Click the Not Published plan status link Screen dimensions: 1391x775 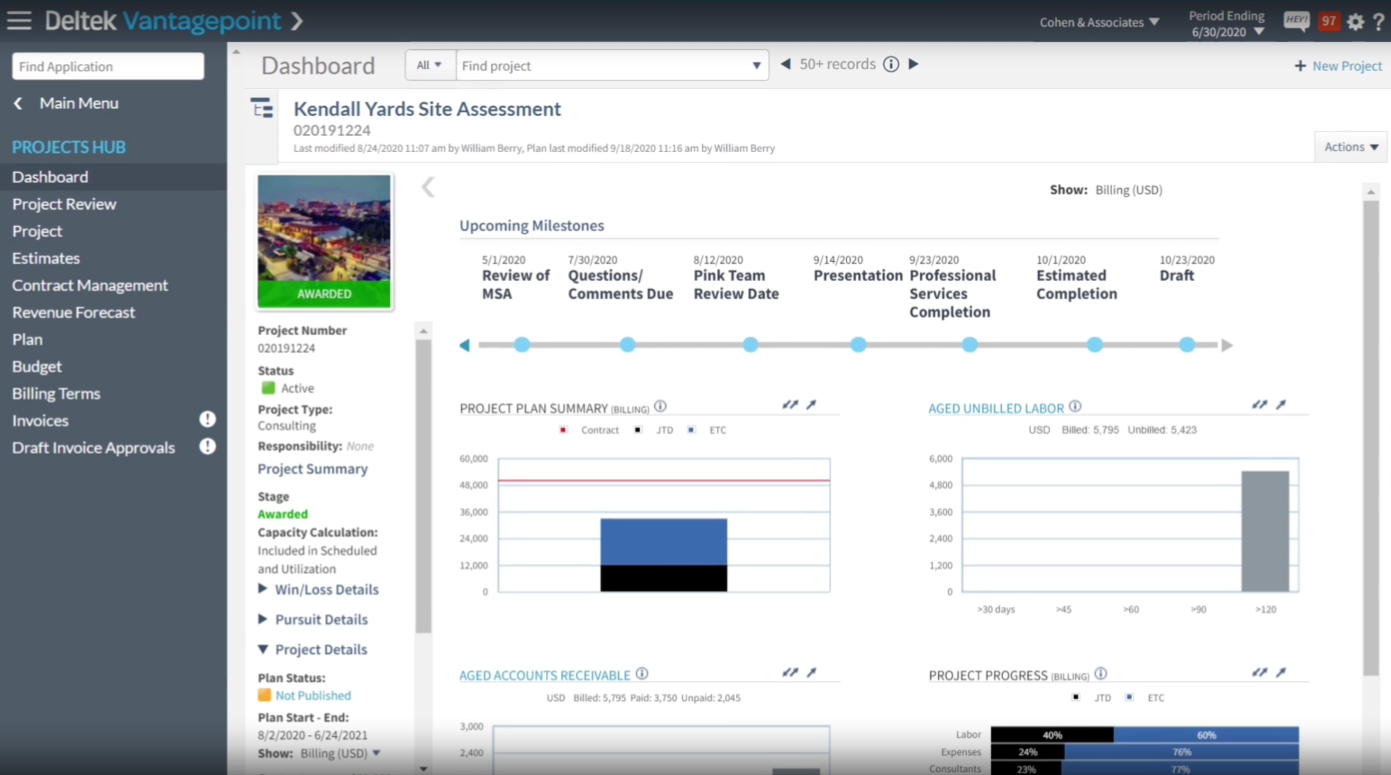[x=313, y=696]
